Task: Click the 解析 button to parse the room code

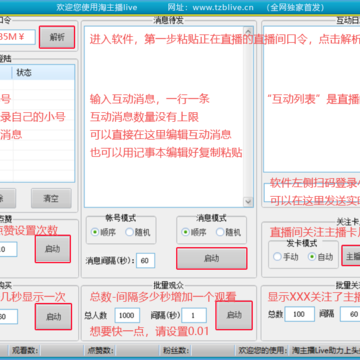Action: click(57, 37)
